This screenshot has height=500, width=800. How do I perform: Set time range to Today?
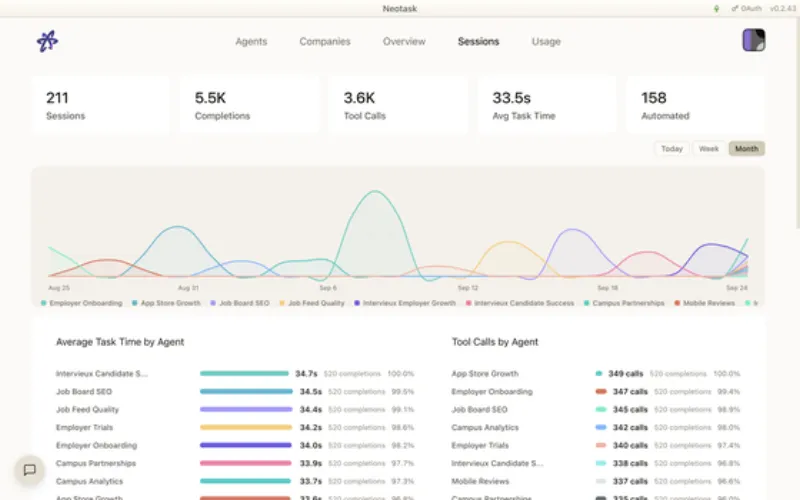click(671, 148)
